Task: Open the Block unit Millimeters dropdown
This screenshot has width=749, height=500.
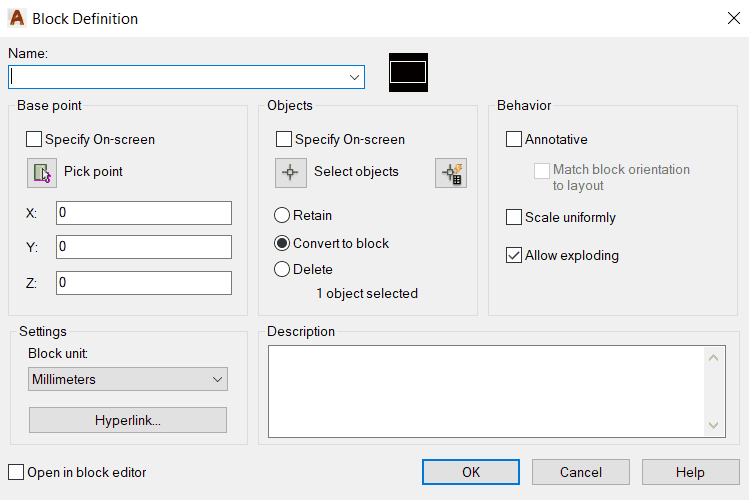Action: [x=128, y=379]
